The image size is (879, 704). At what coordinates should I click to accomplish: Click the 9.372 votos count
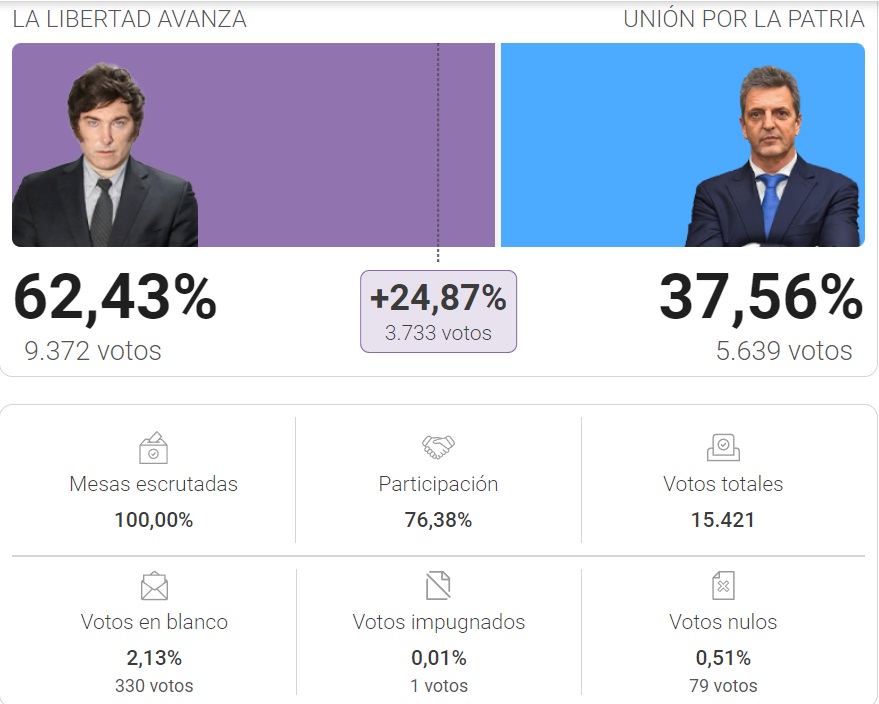tap(93, 351)
